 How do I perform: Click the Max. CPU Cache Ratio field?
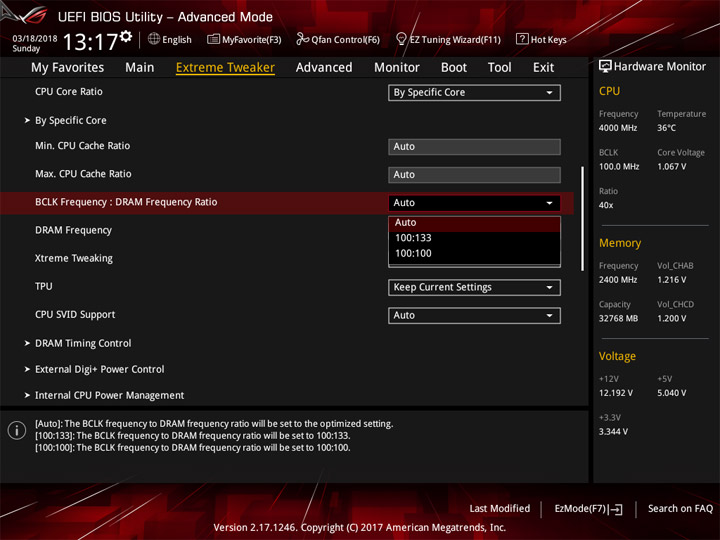coord(474,174)
